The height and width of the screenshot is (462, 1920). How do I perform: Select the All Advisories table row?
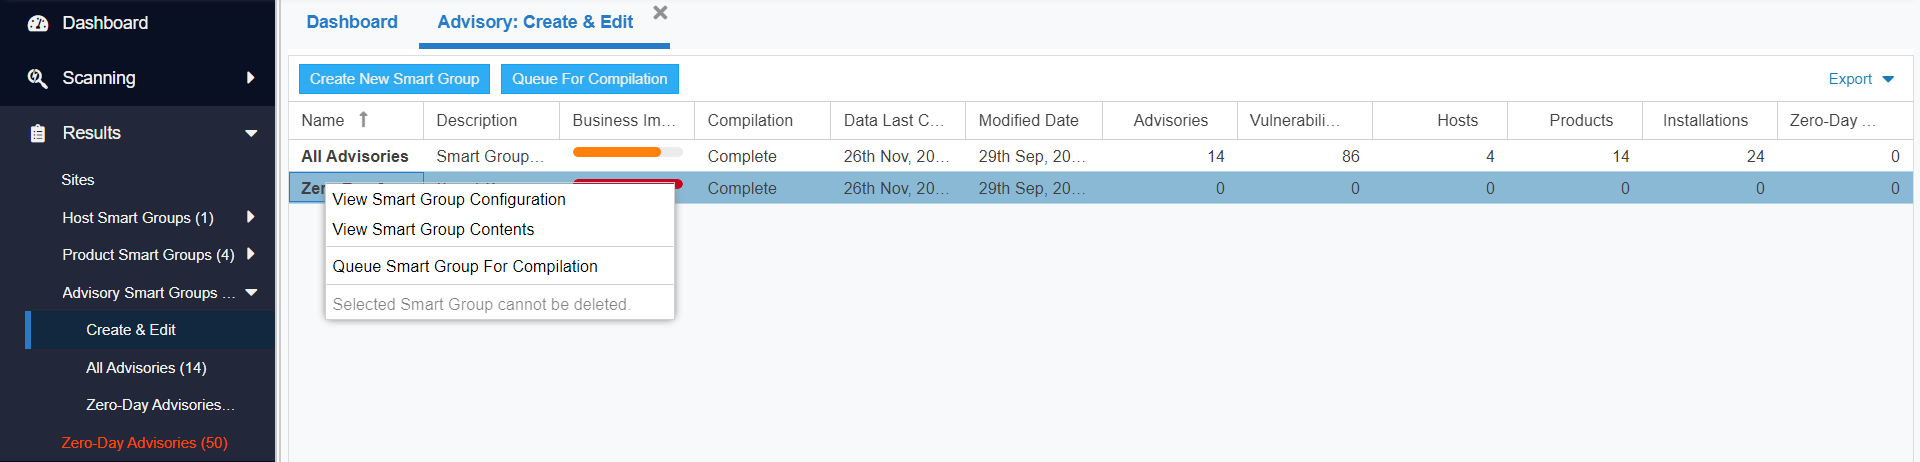click(1101, 156)
